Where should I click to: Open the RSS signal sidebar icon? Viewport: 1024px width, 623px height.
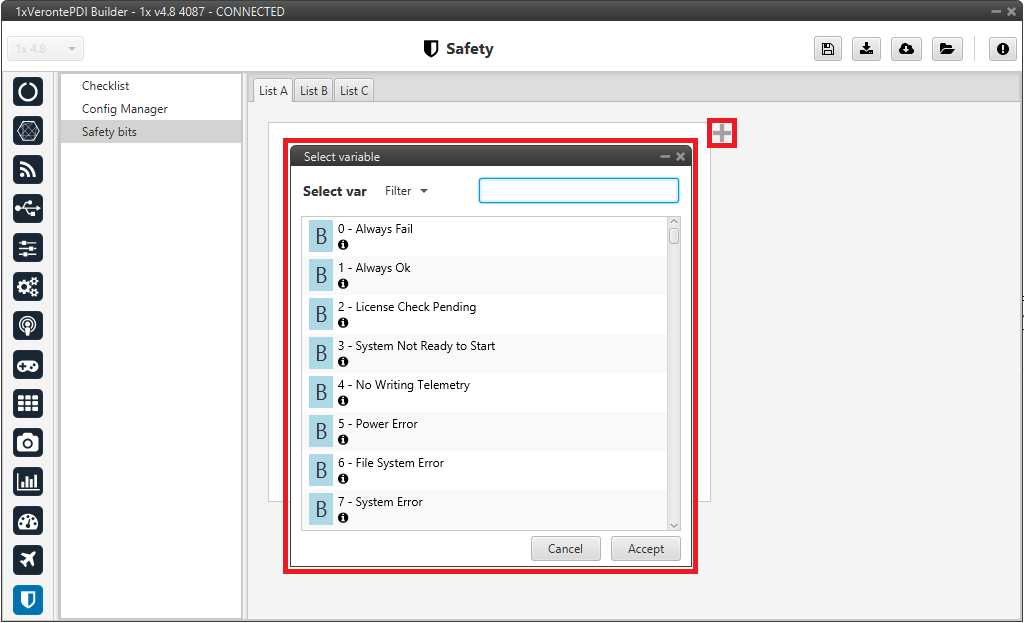coord(27,170)
